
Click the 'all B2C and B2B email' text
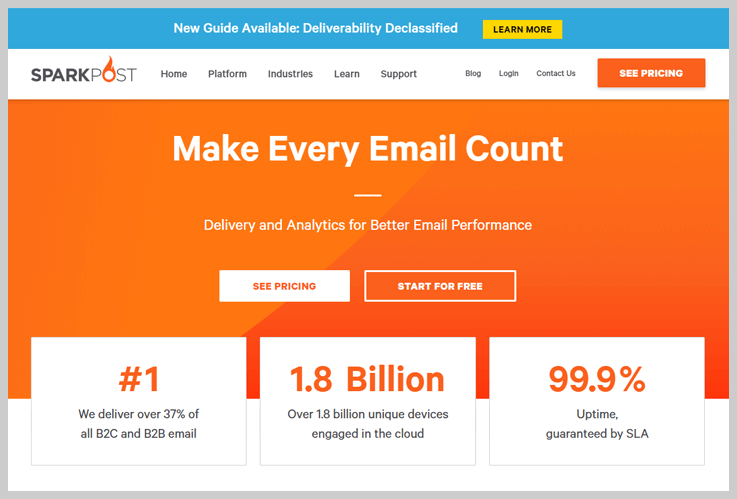coord(139,433)
